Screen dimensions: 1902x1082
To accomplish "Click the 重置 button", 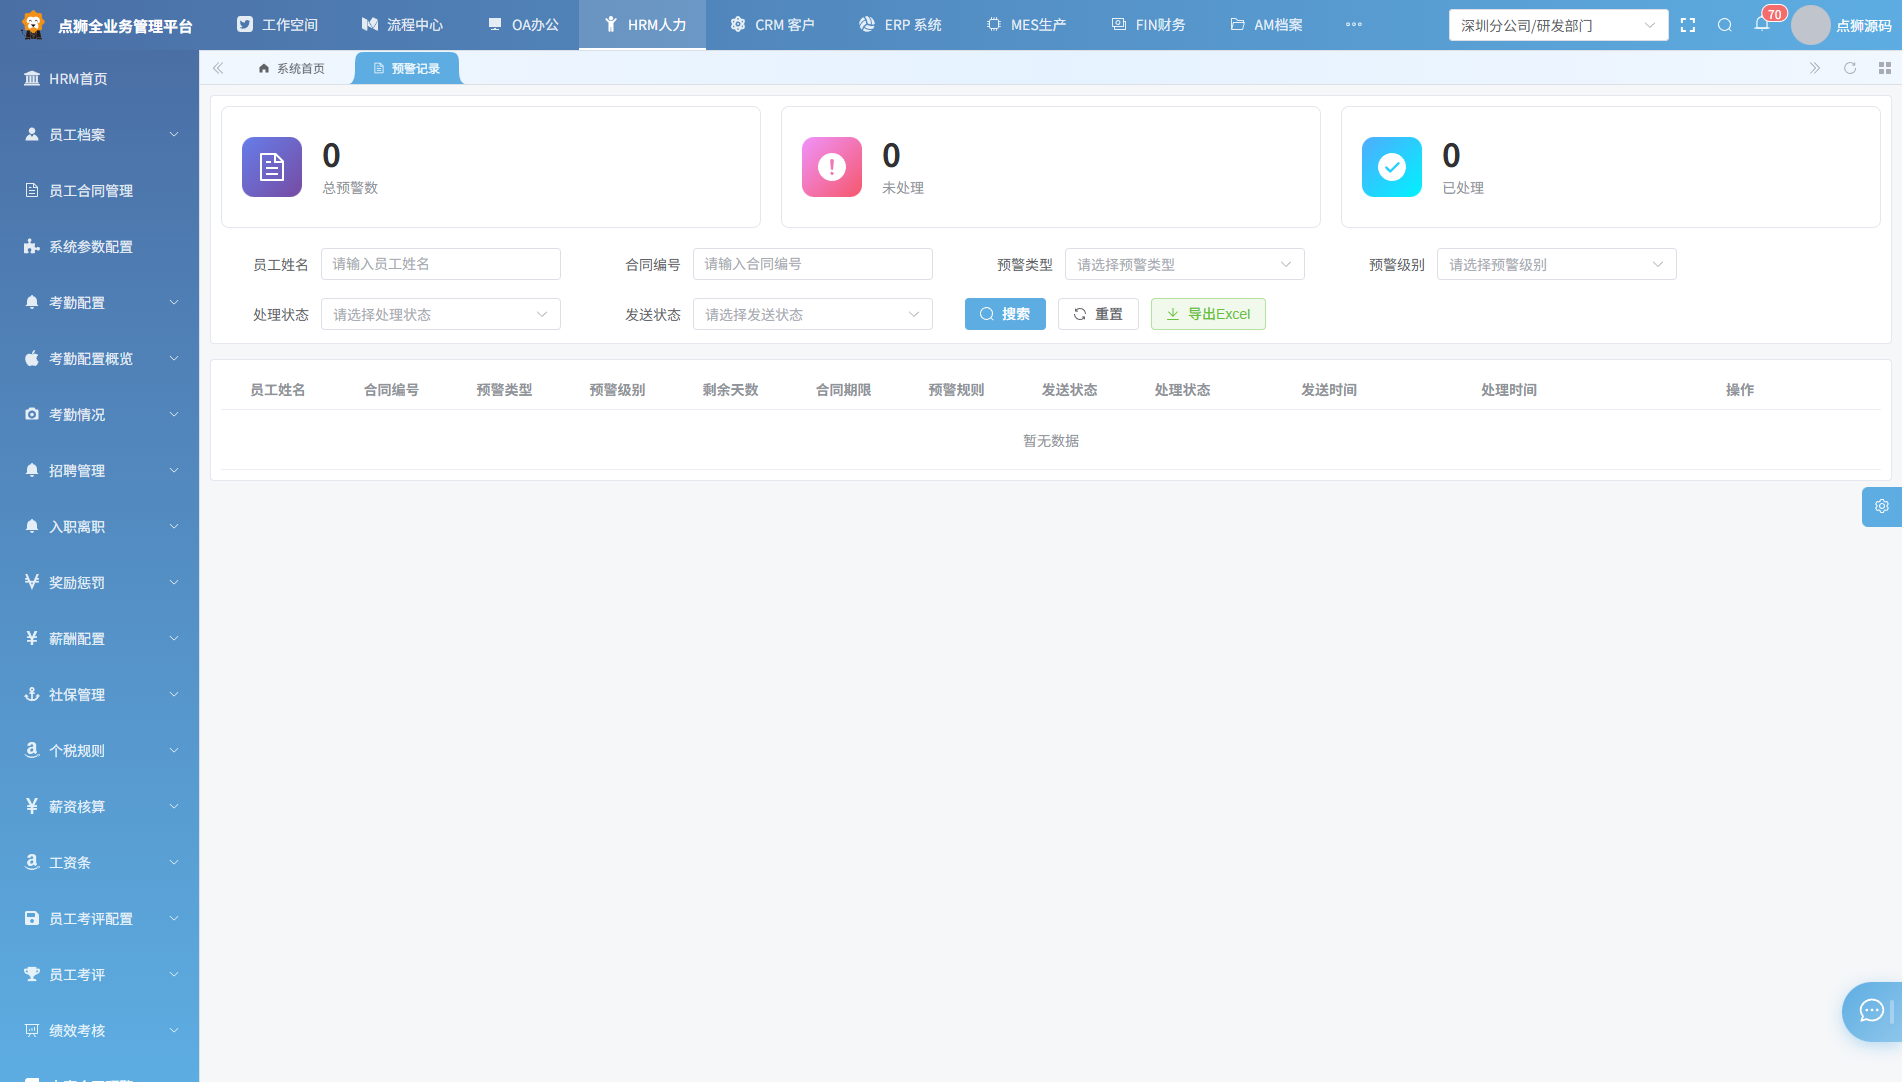I will (1098, 314).
